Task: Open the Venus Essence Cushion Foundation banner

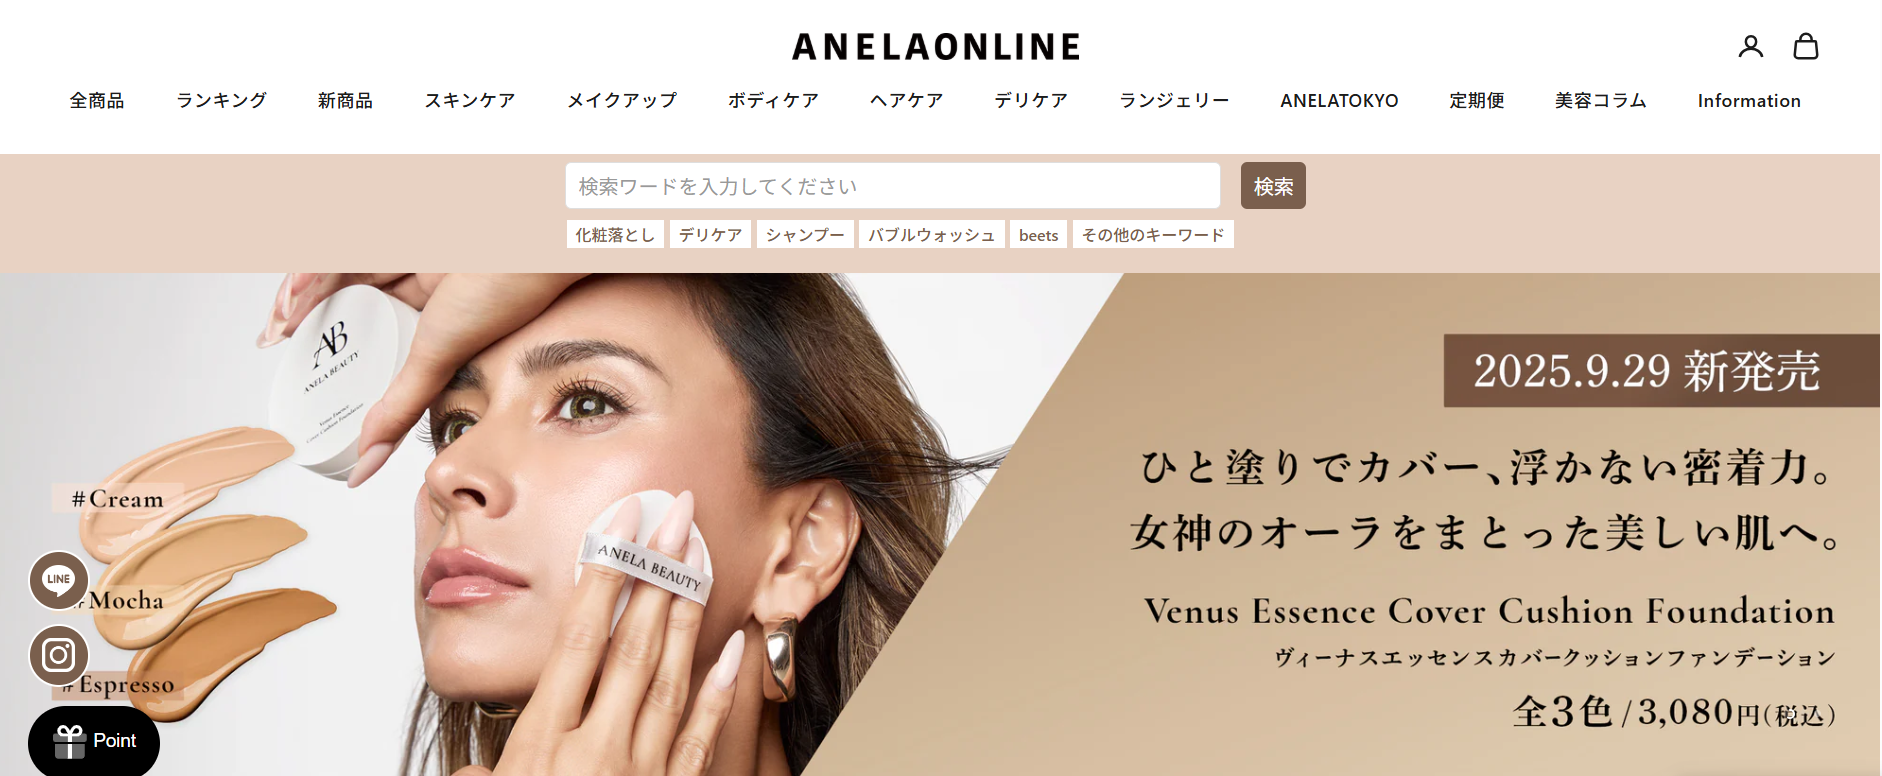Action: click(940, 524)
